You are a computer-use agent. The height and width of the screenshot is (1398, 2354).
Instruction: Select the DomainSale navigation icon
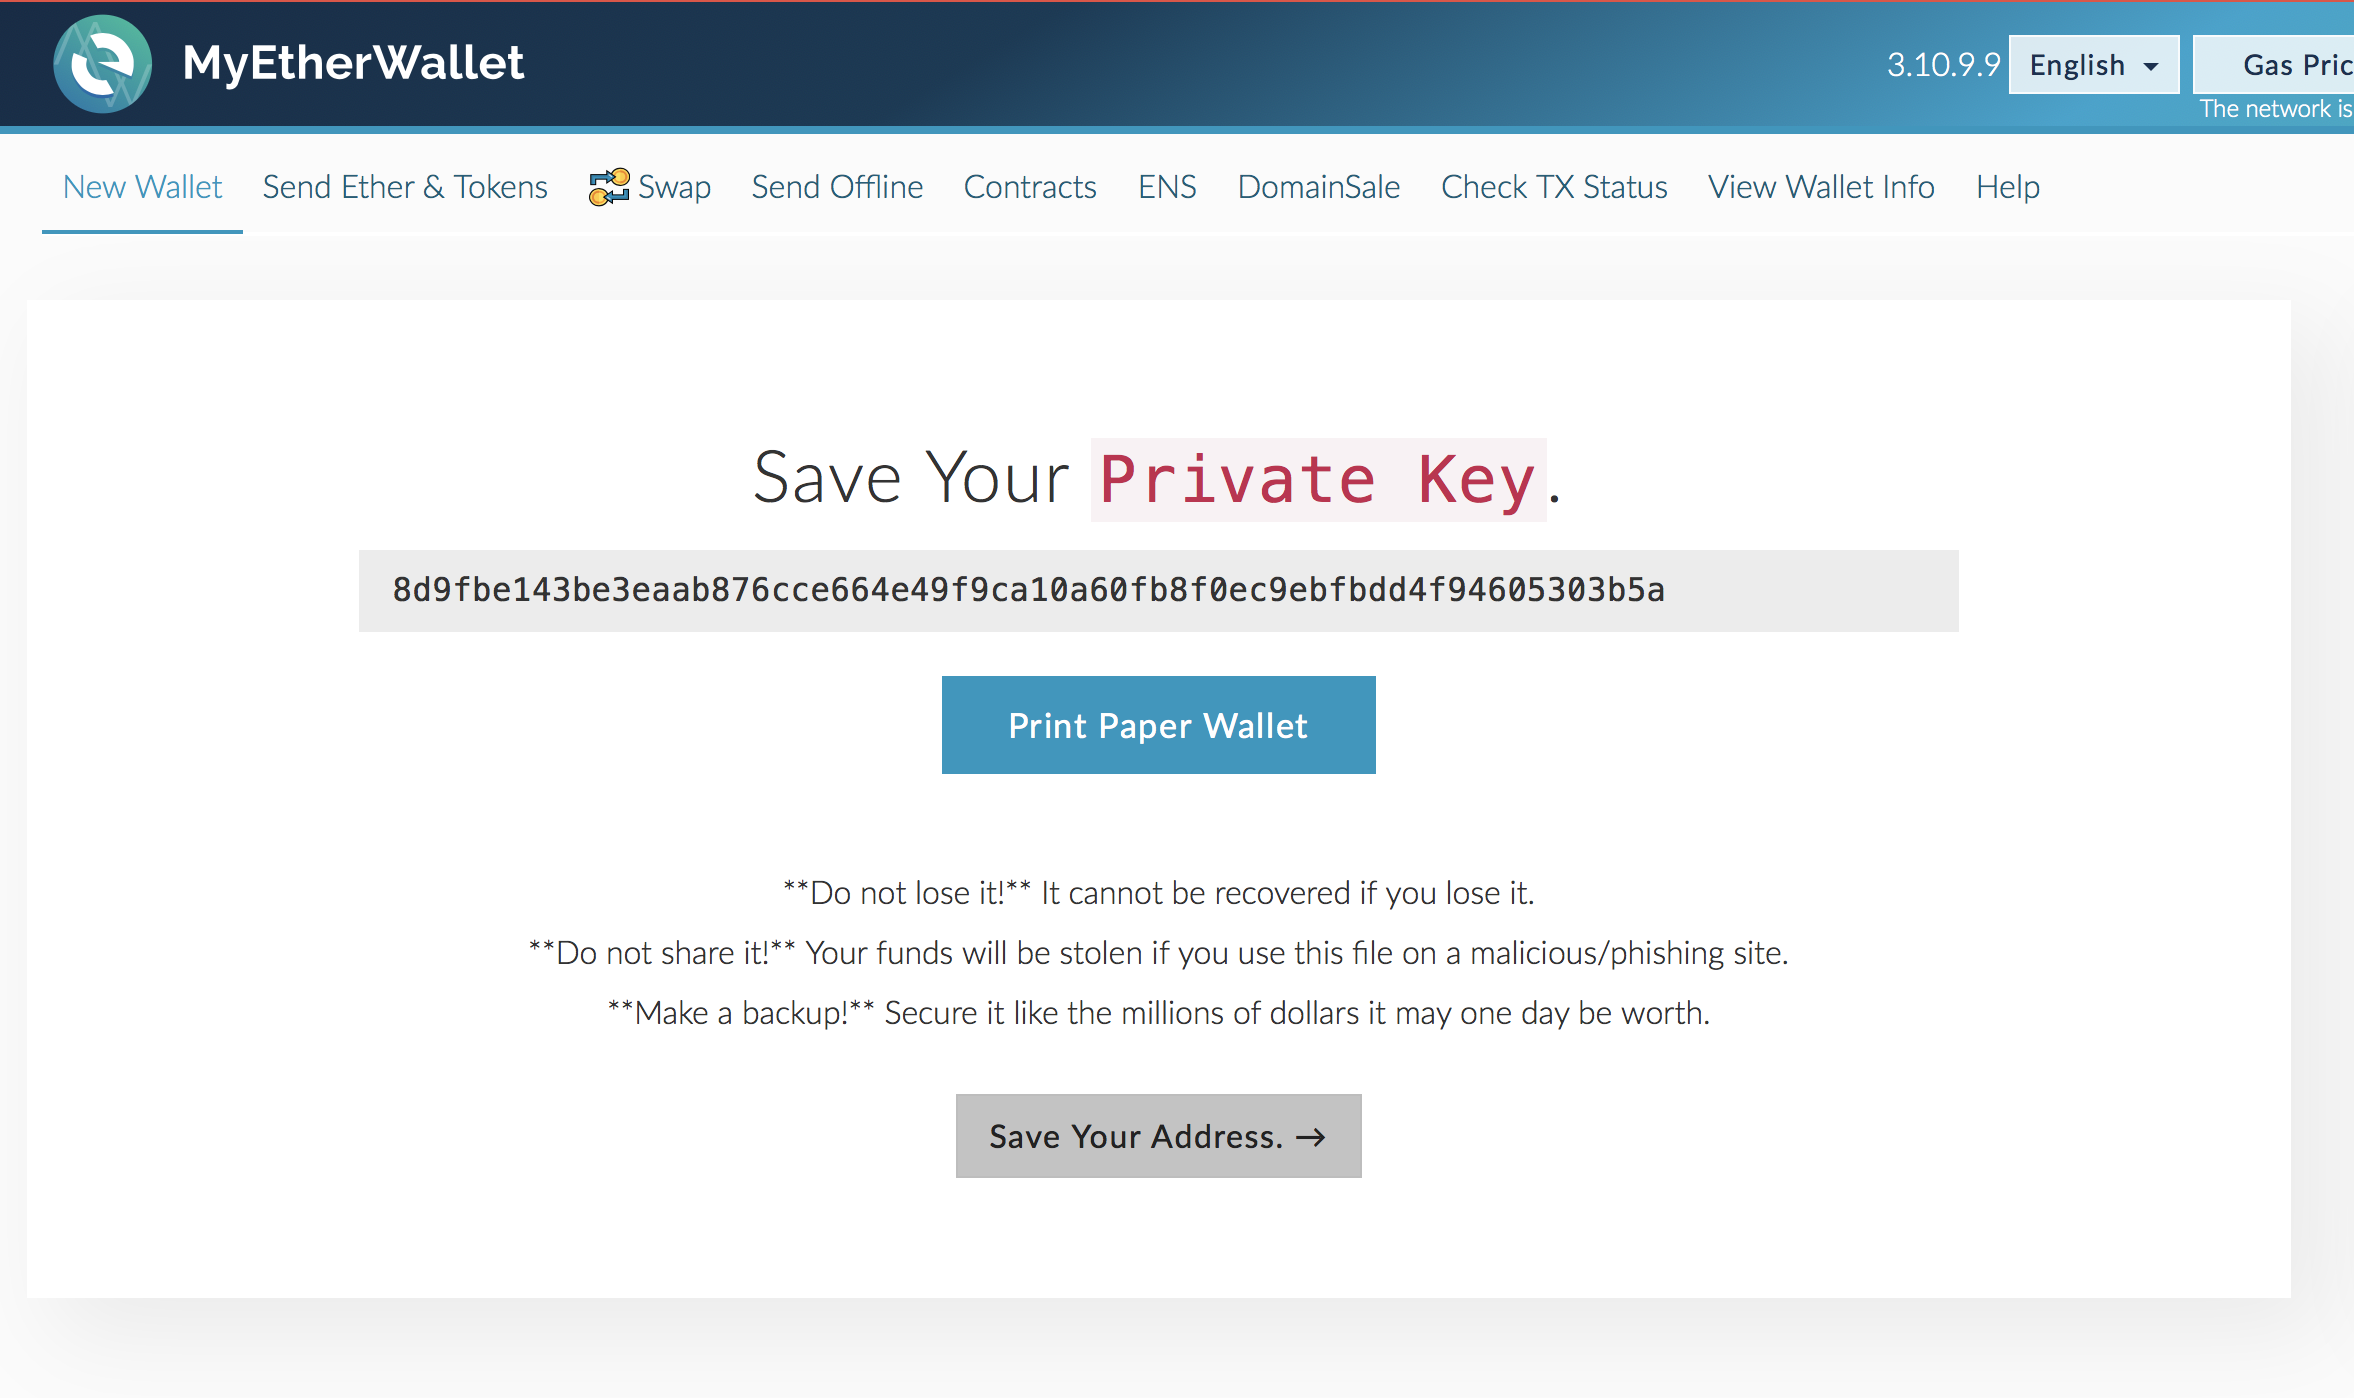[x=1319, y=186]
